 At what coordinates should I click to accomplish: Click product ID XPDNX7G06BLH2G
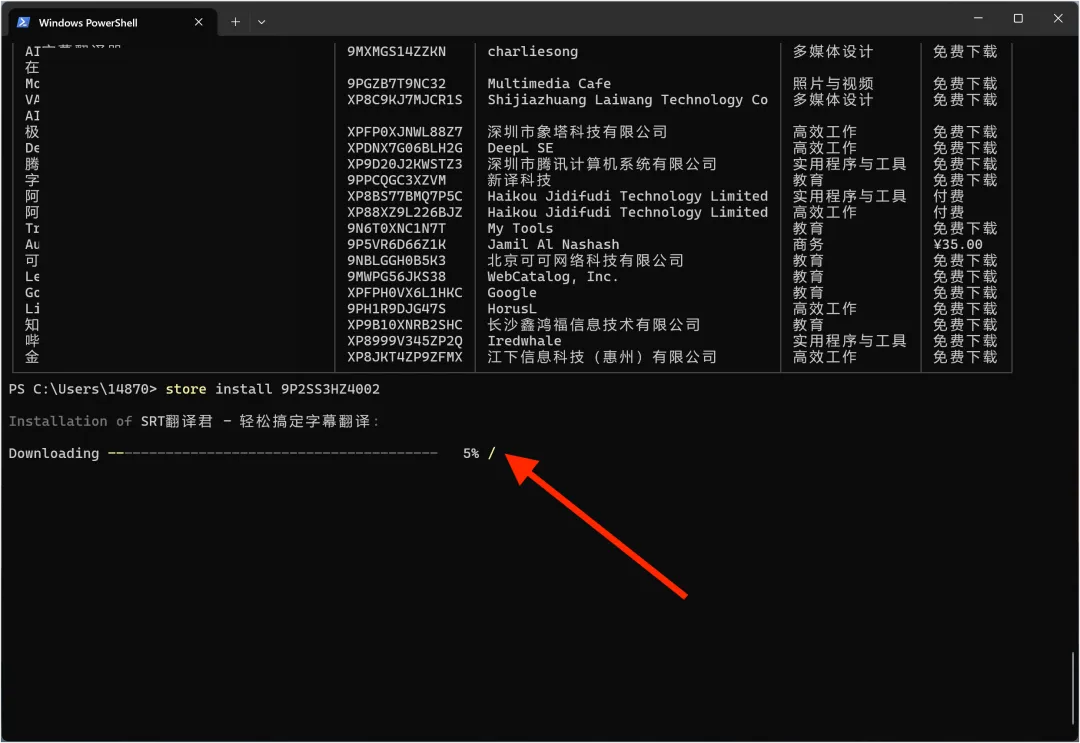pyautogui.click(x=404, y=148)
